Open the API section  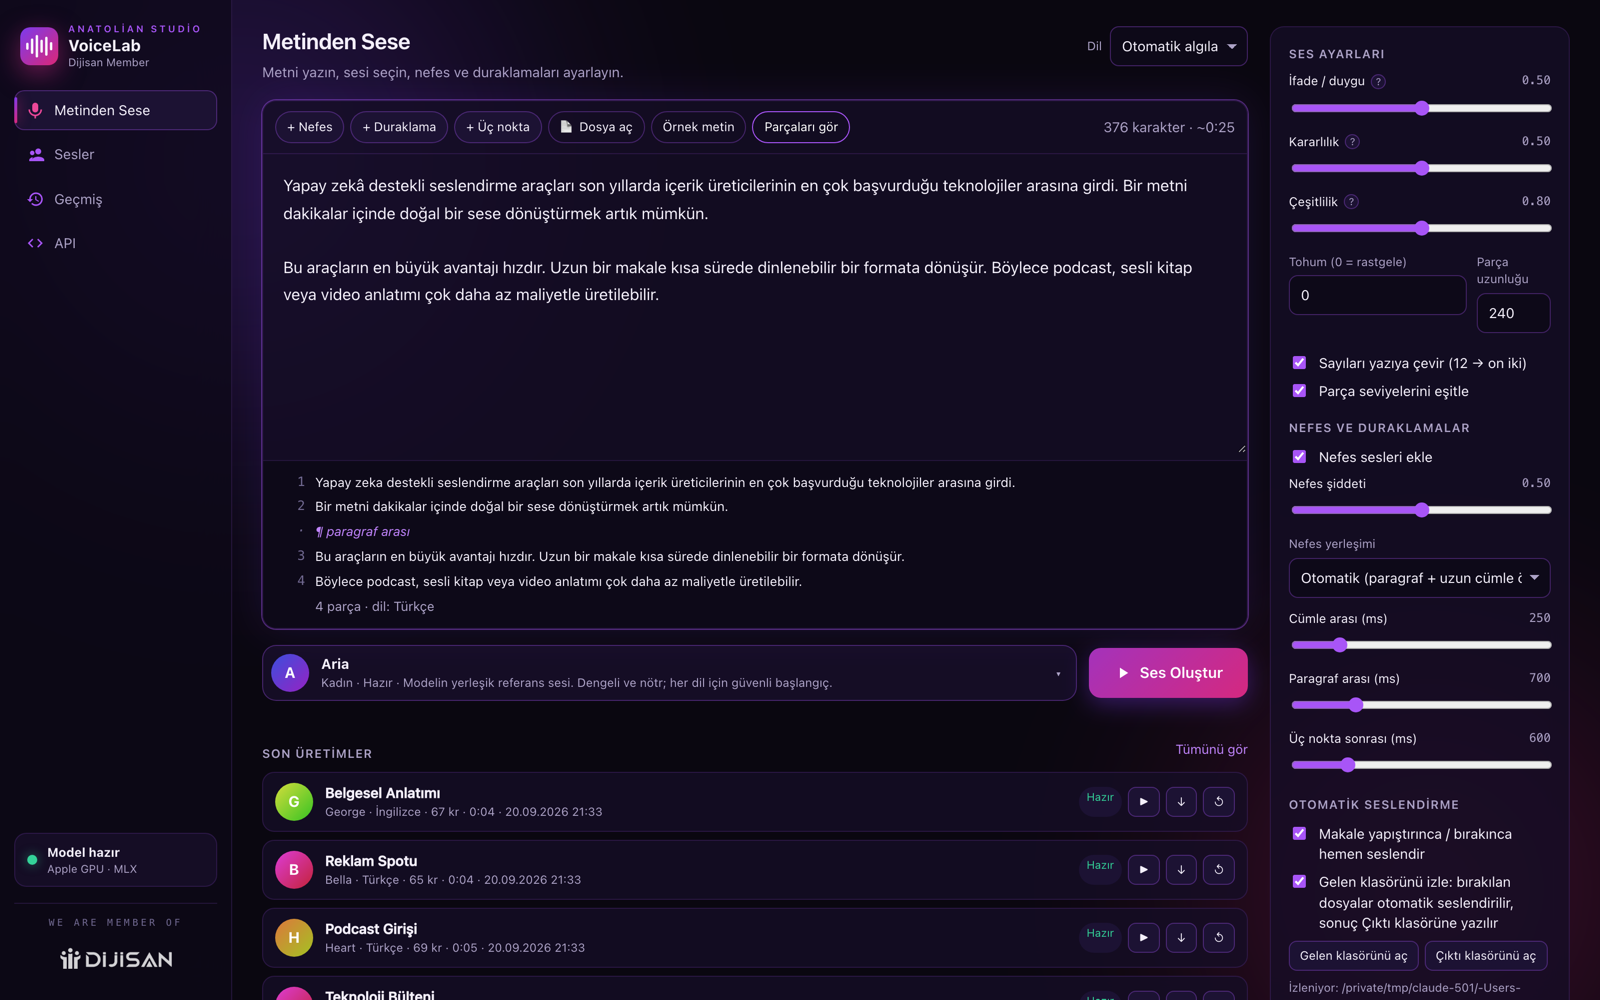116,243
